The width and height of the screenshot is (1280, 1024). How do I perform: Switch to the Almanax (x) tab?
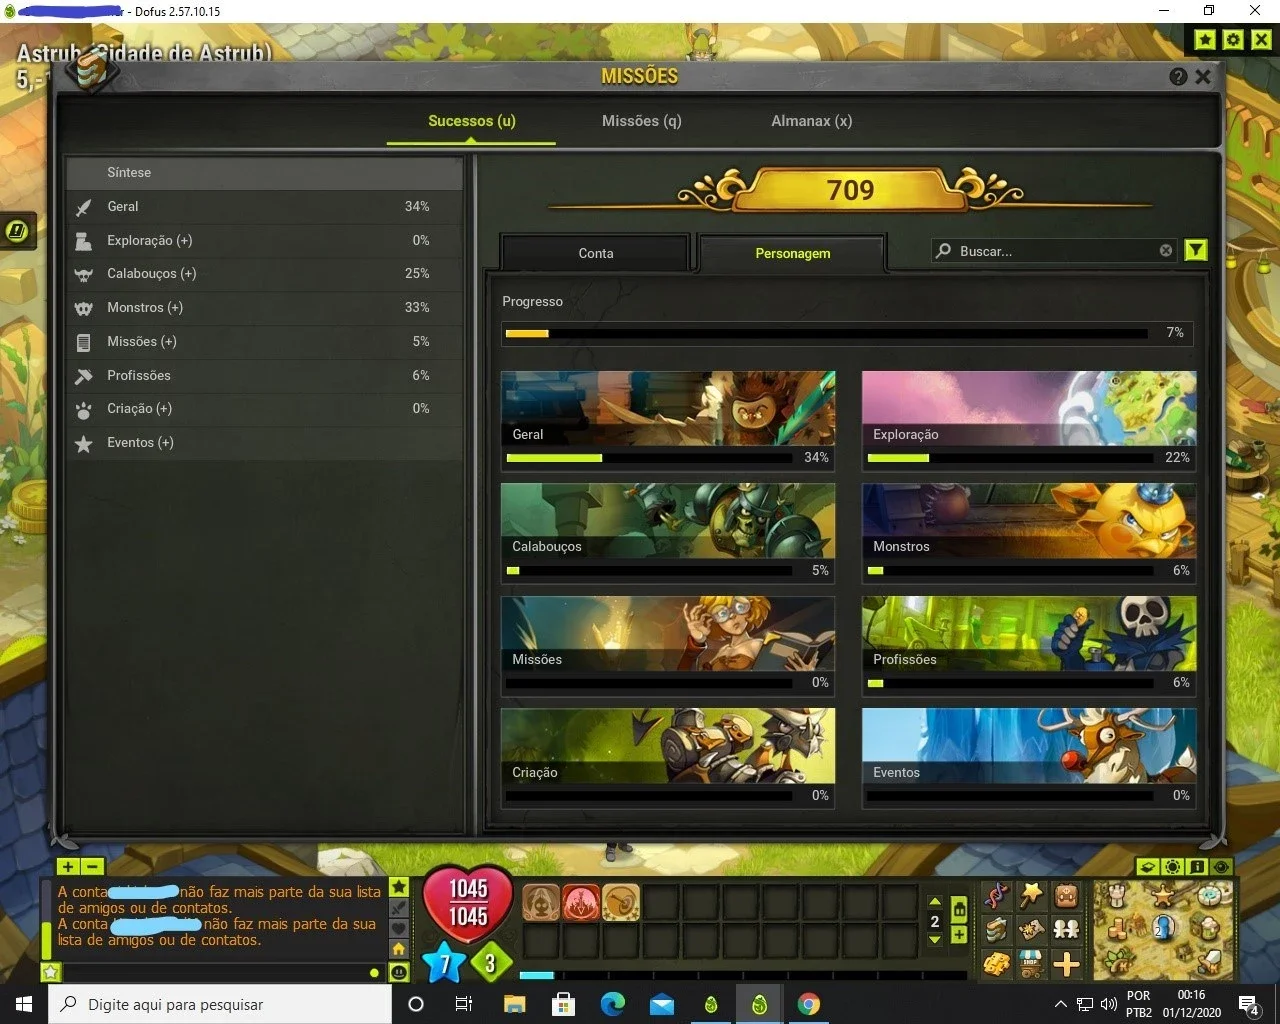point(811,121)
